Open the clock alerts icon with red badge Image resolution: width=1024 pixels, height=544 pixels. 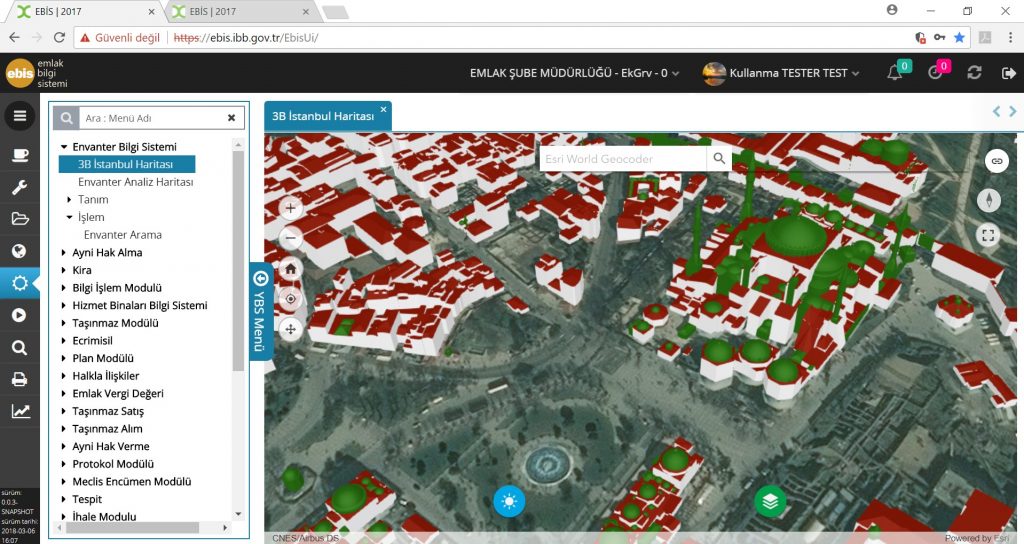935,72
